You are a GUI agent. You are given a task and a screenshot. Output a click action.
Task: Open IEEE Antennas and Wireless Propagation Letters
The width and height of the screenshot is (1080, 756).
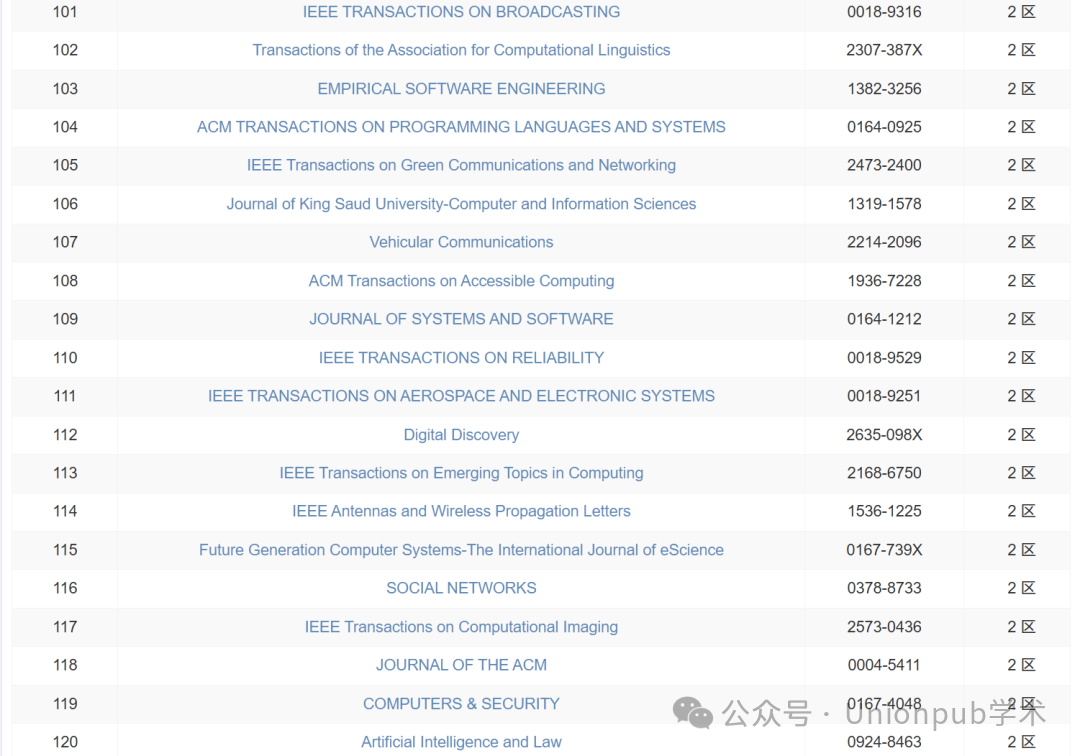(461, 511)
